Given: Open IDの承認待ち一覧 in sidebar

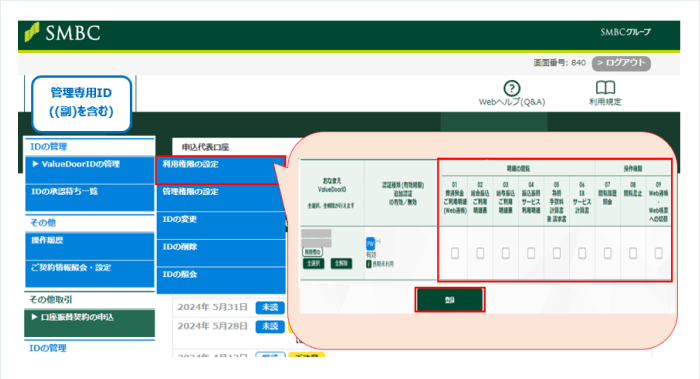Looking at the screenshot, I should tap(90, 197).
